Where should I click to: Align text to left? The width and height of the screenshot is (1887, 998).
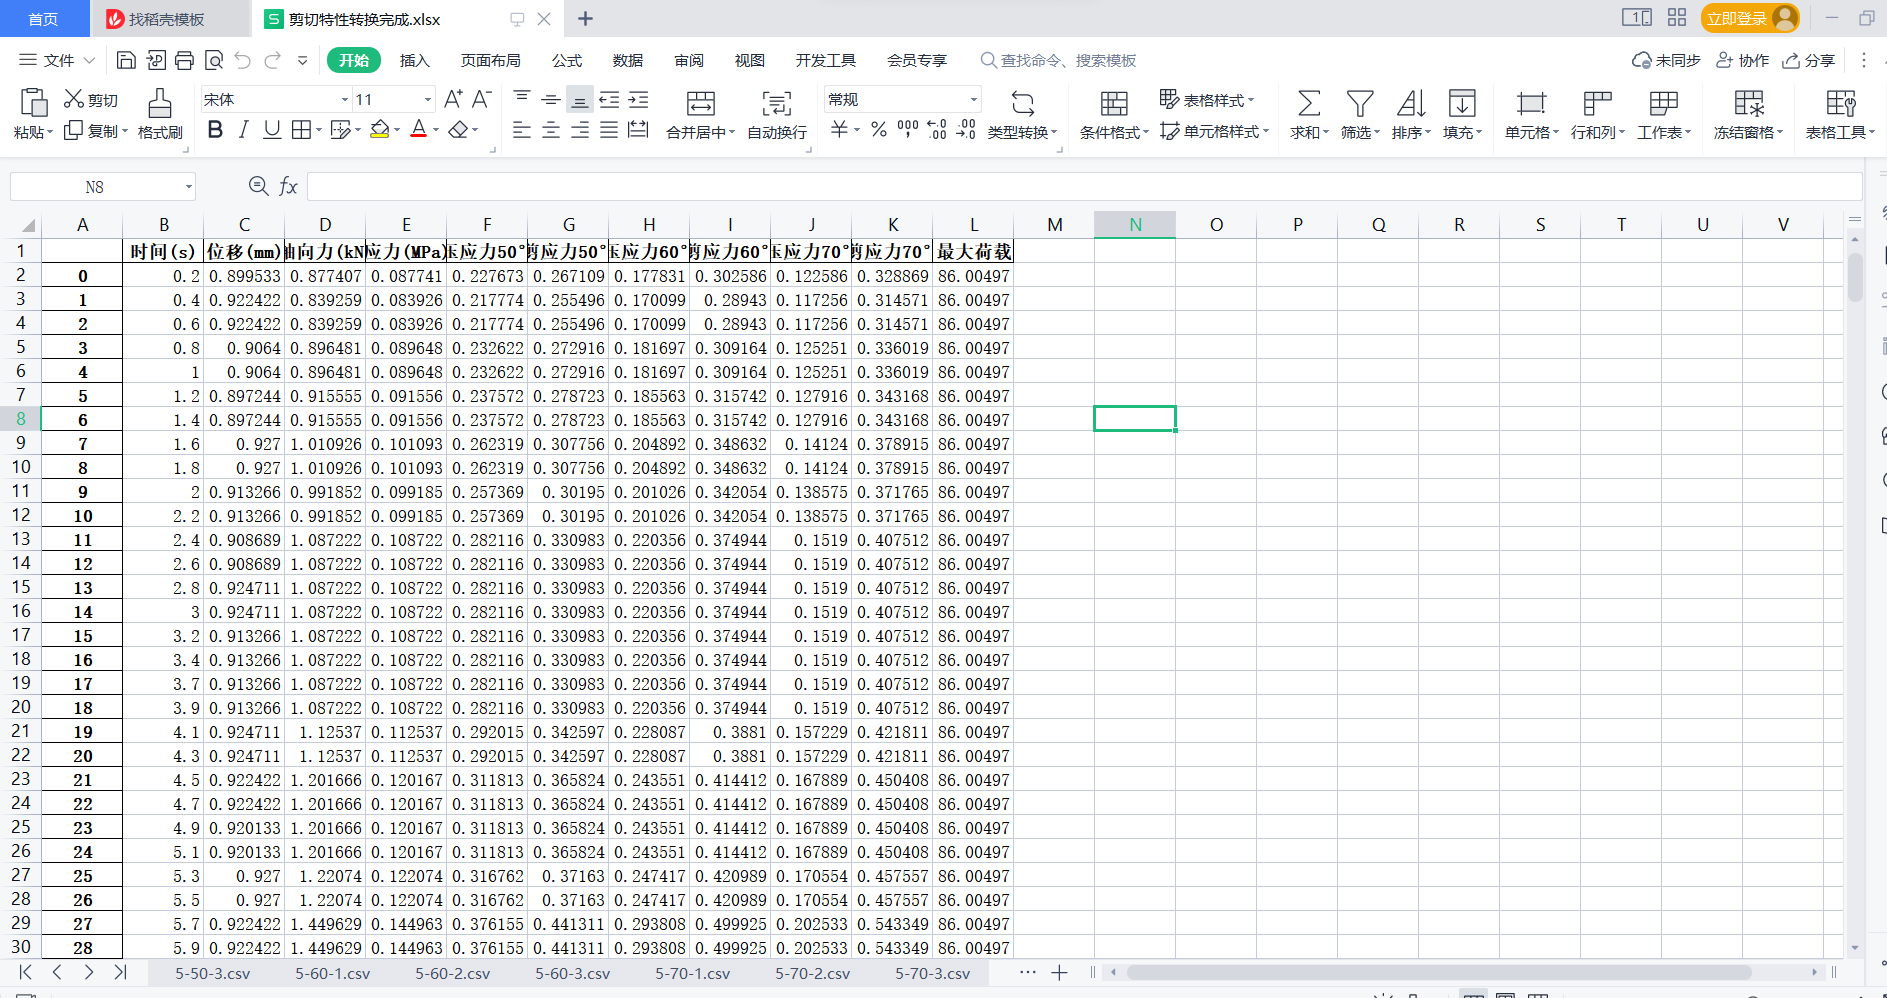tap(521, 130)
